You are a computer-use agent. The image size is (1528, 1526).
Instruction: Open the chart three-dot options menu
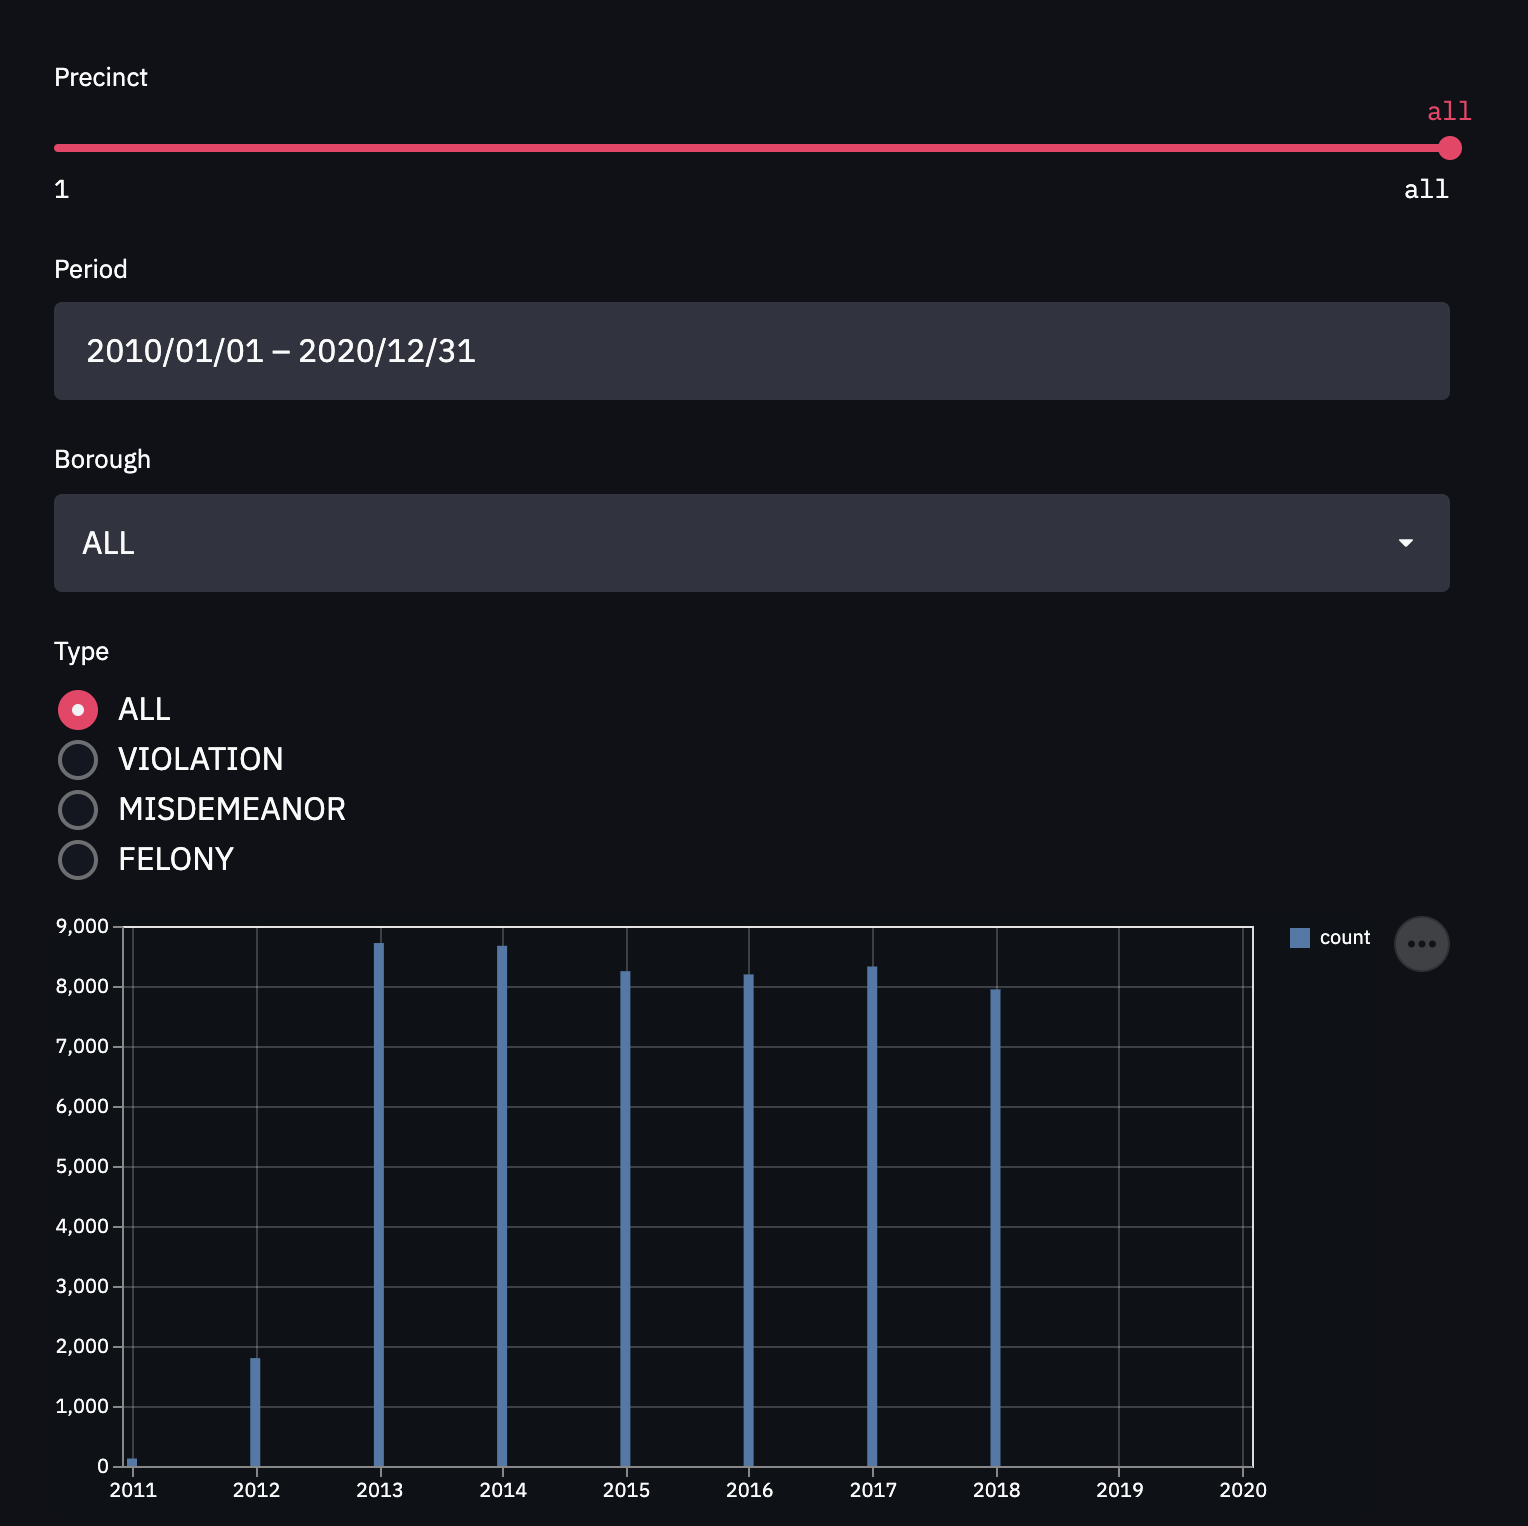click(x=1421, y=944)
